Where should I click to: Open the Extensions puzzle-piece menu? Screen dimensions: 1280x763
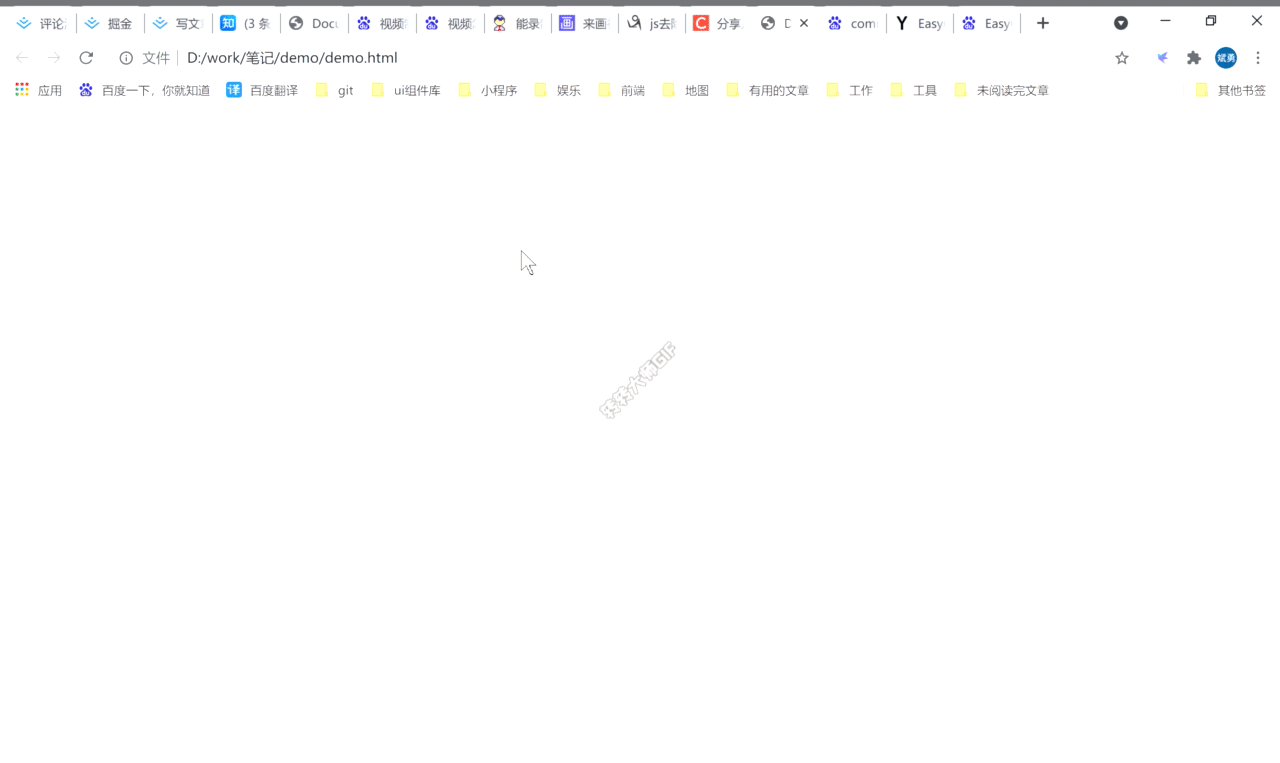click(x=1194, y=58)
